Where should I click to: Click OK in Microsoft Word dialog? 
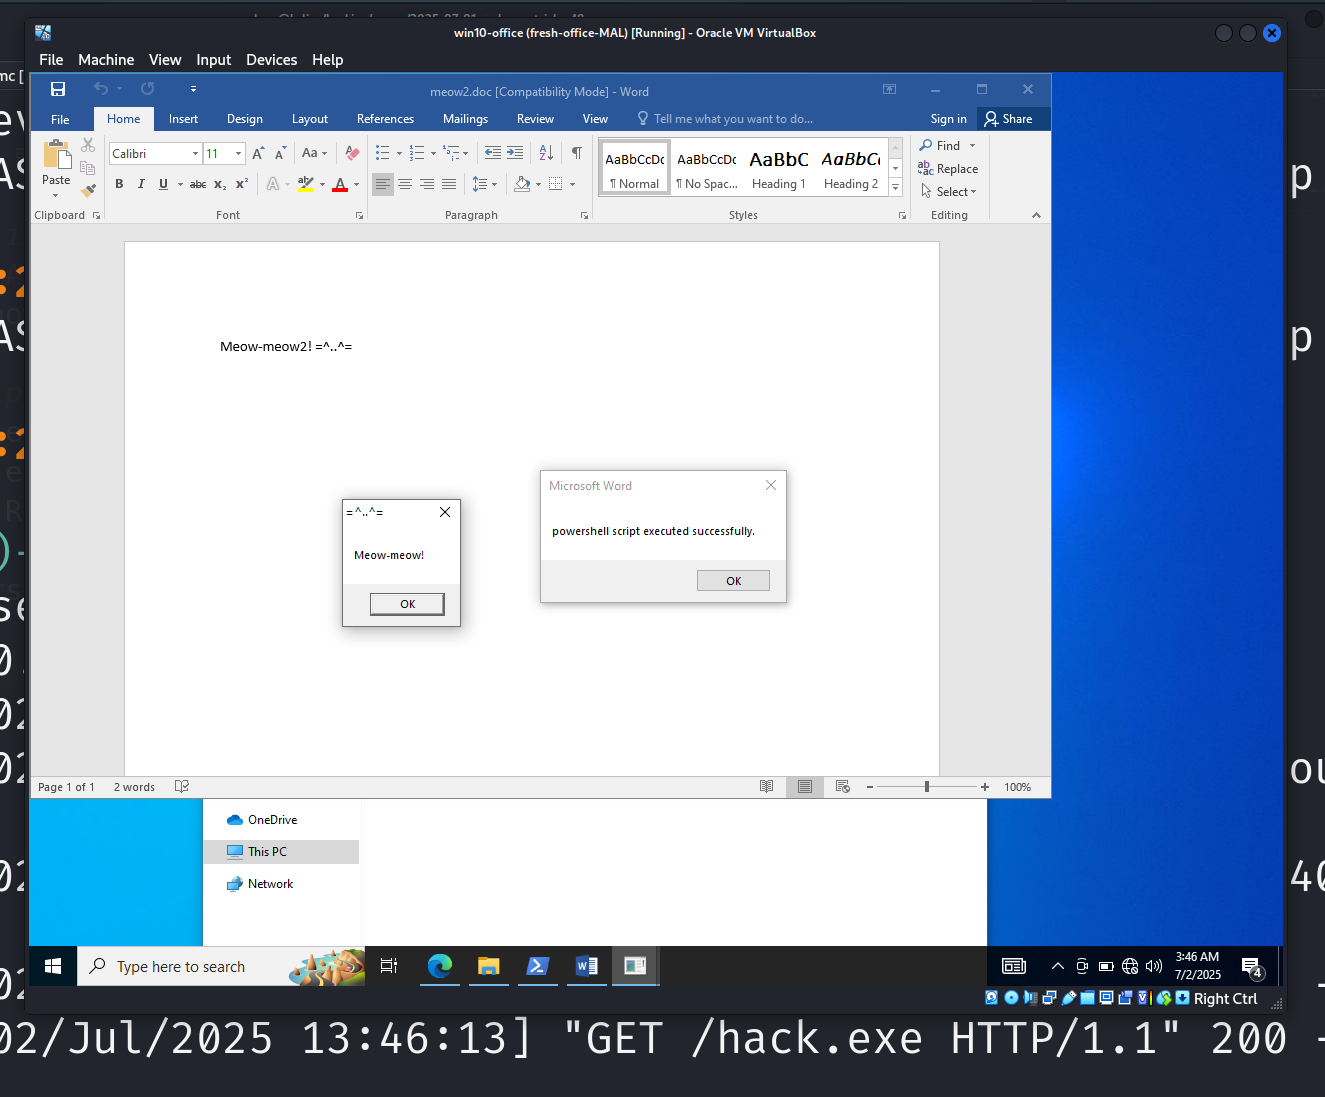tap(733, 581)
